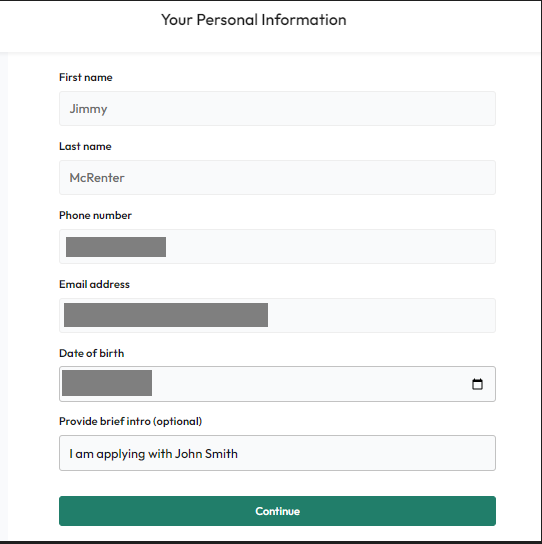Screen dimensions: 542x544
Task: Click 'Provide brief intro (optional)' label
Action: 130,421
